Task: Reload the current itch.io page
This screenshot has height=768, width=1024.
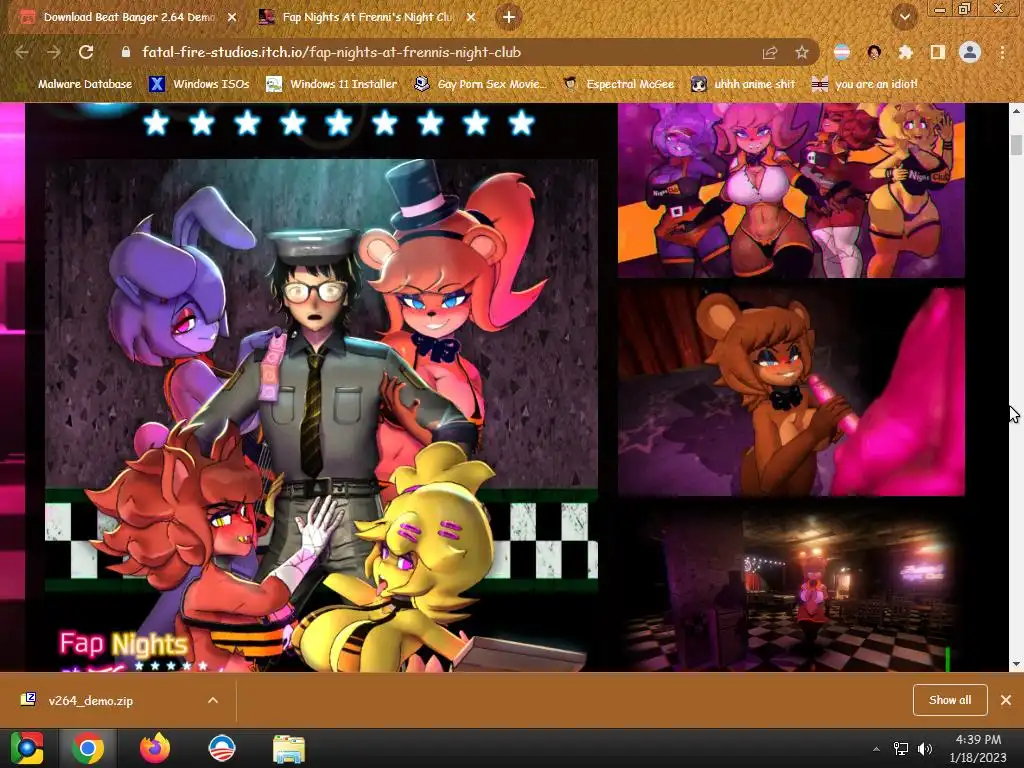Action: (x=86, y=52)
